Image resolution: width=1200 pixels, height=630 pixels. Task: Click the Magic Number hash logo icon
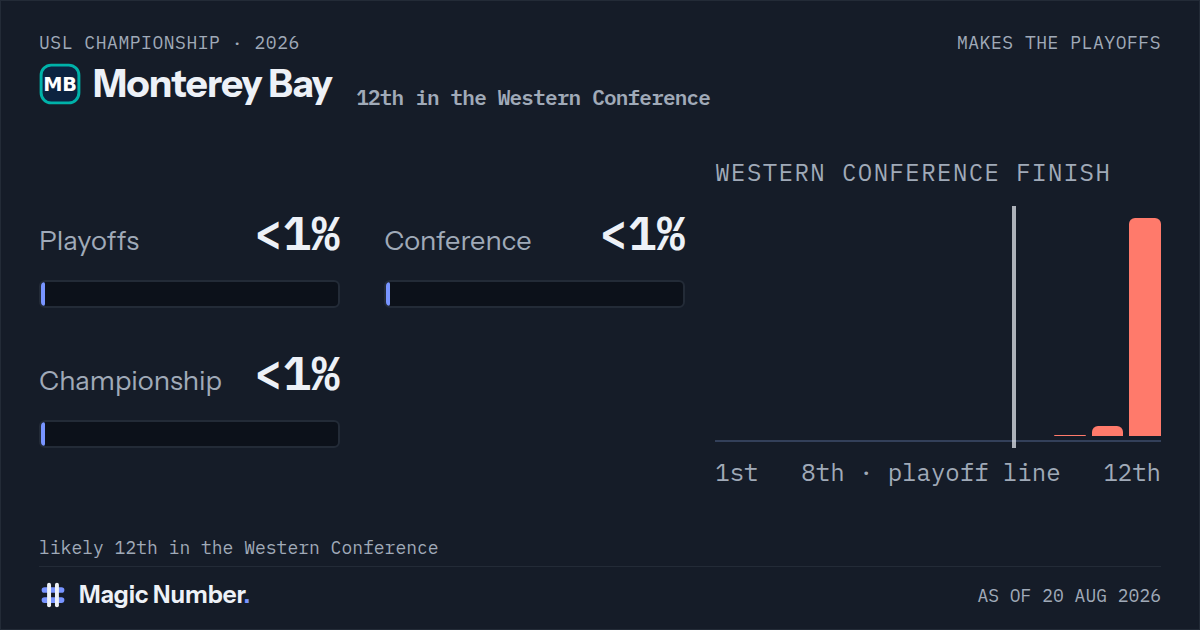point(53,595)
